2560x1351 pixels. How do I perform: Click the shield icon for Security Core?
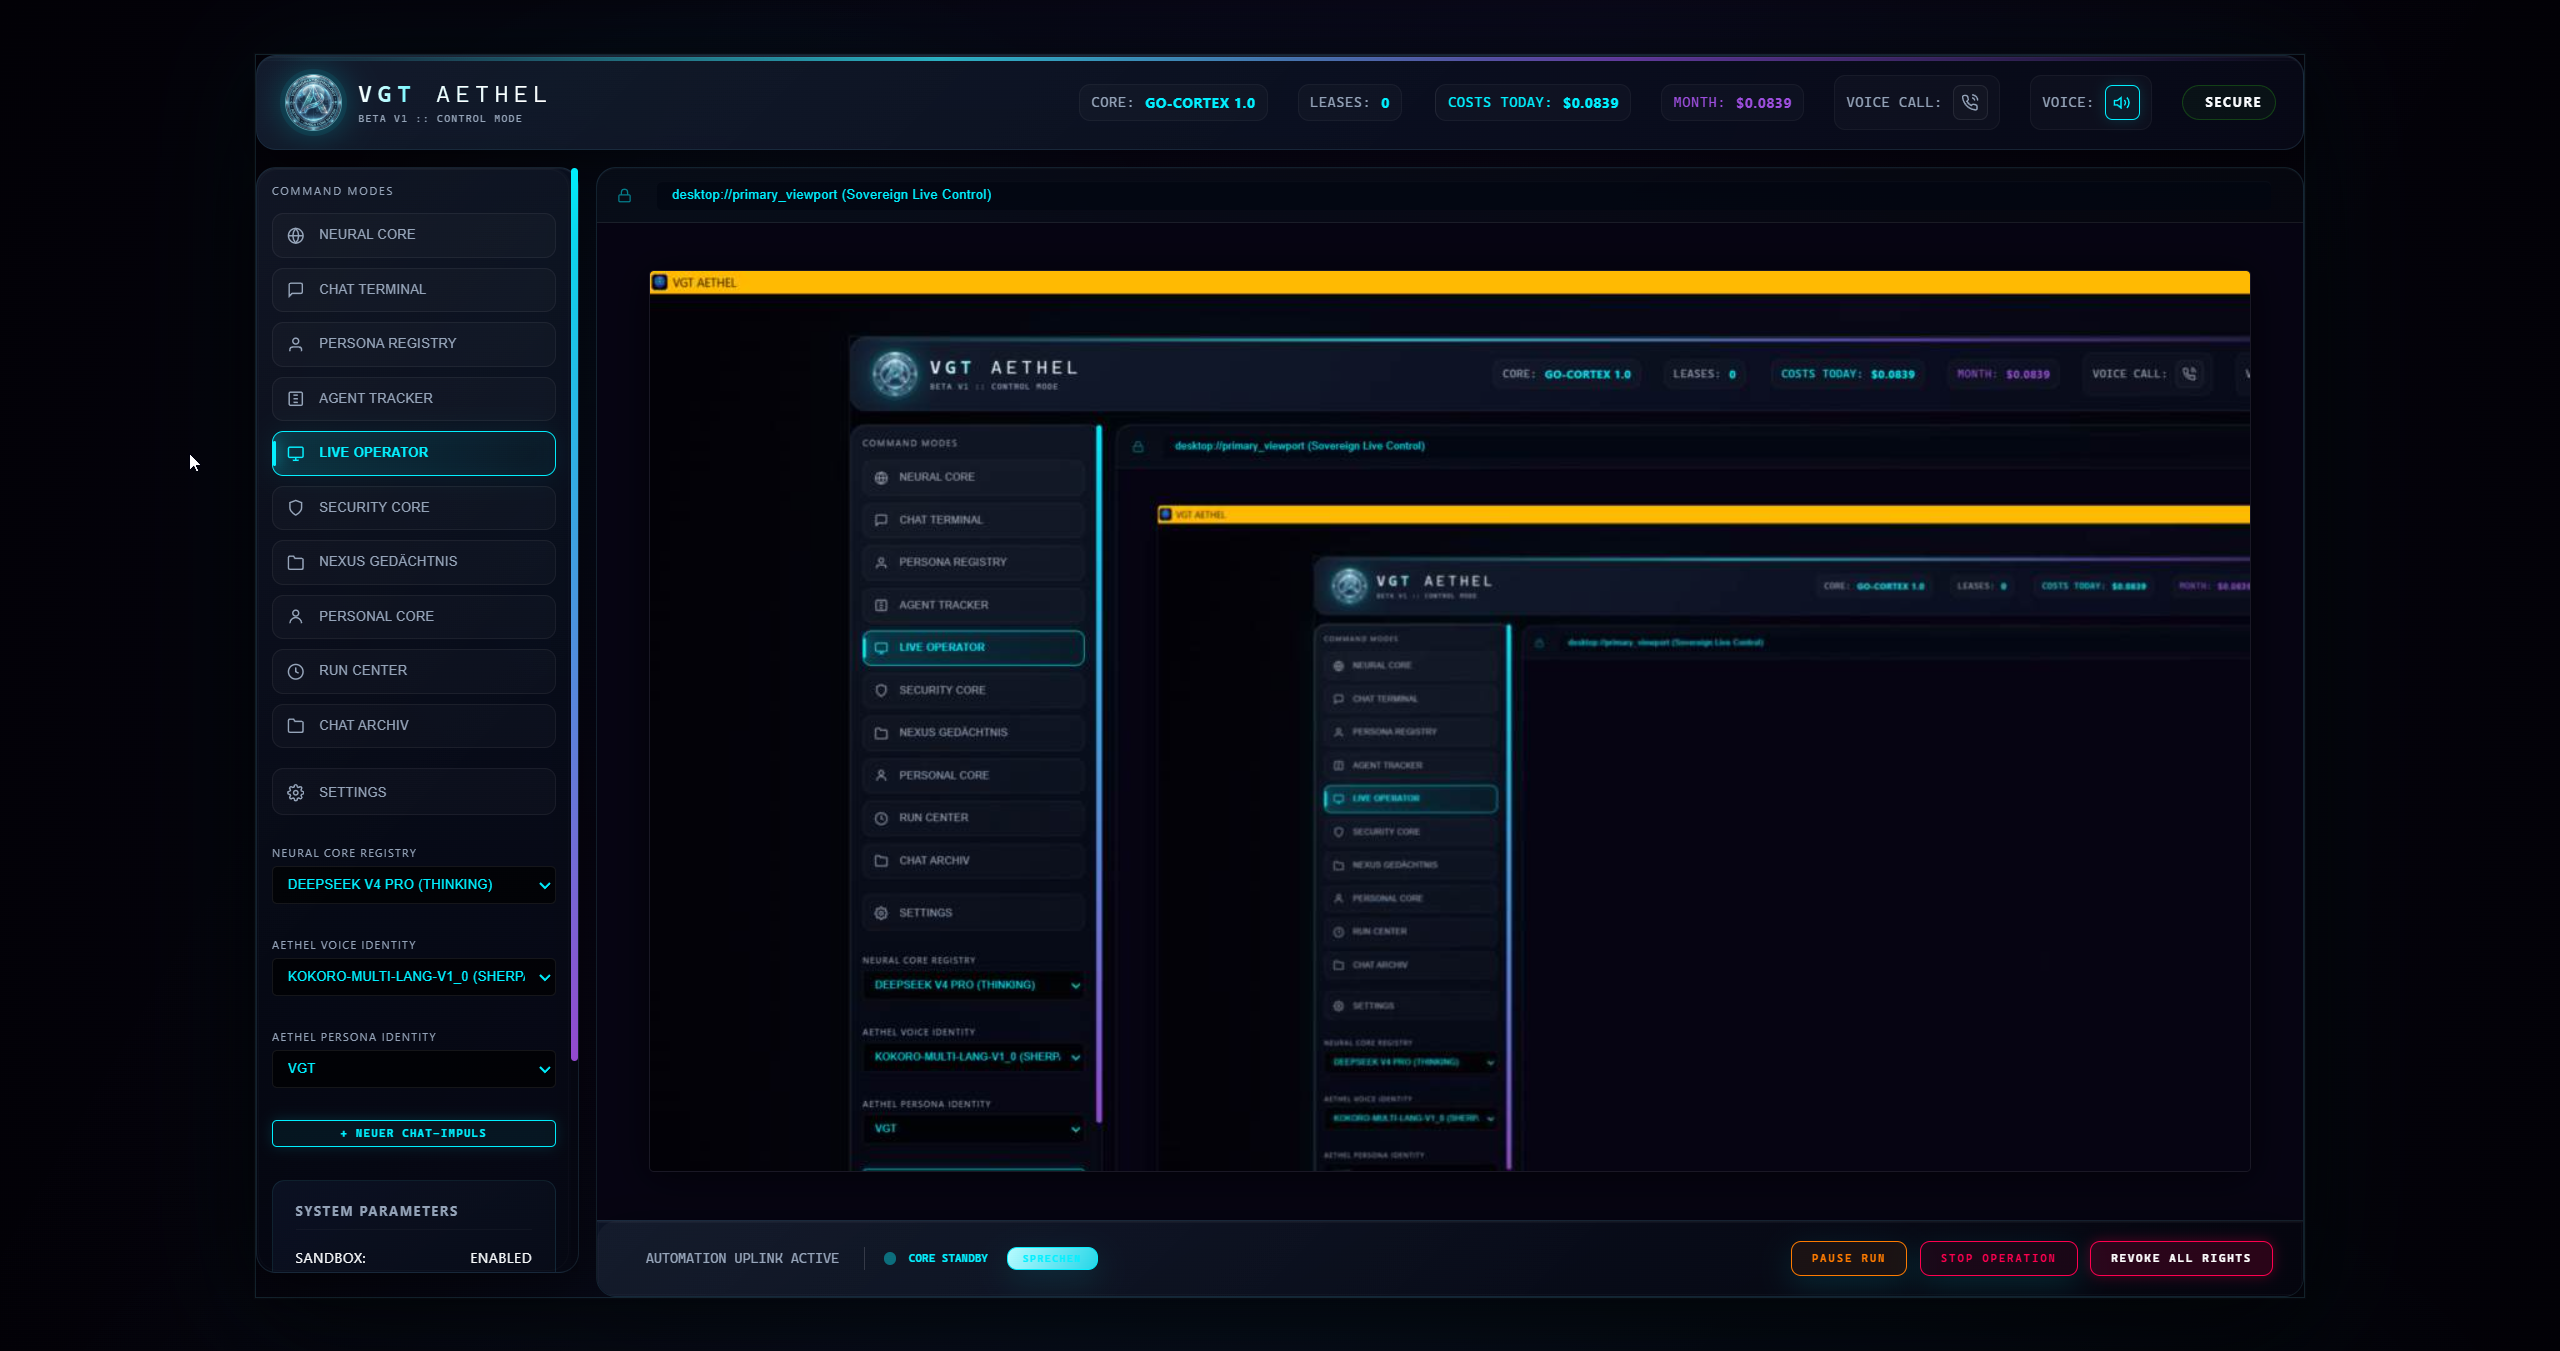pos(296,508)
